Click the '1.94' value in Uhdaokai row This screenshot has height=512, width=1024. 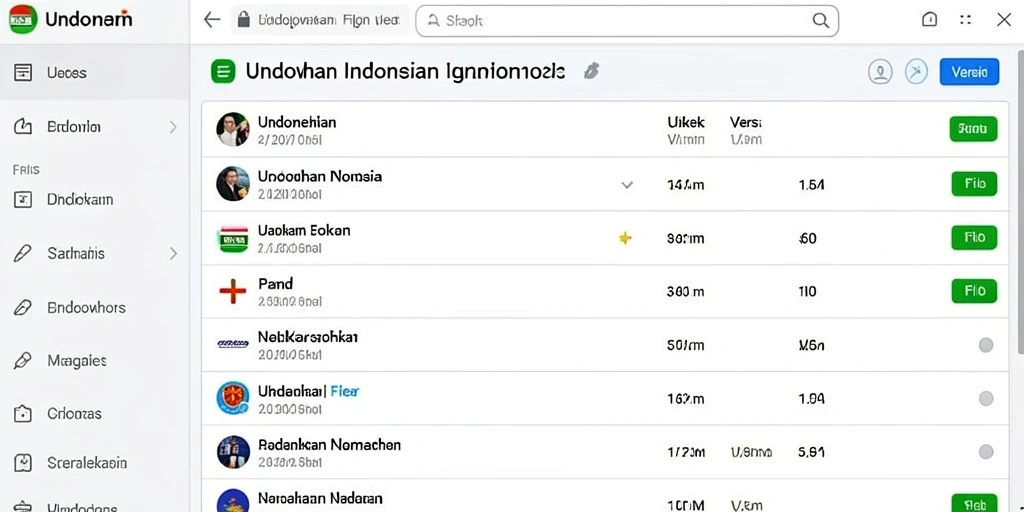point(811,398)
